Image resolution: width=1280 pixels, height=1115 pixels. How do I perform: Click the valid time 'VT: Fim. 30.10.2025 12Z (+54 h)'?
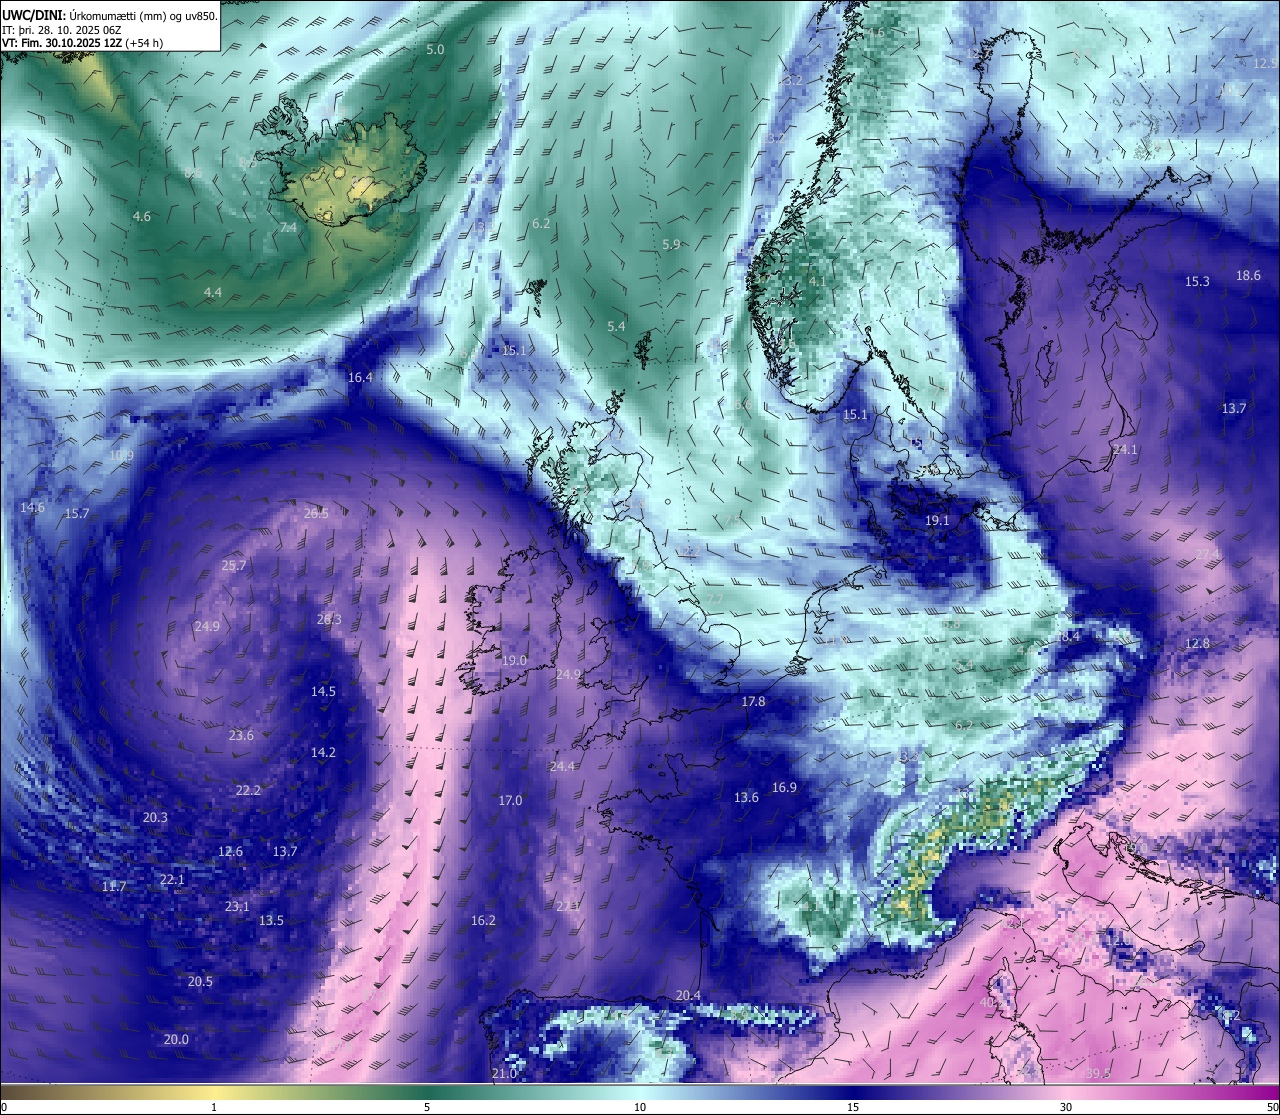click(82, 43)
